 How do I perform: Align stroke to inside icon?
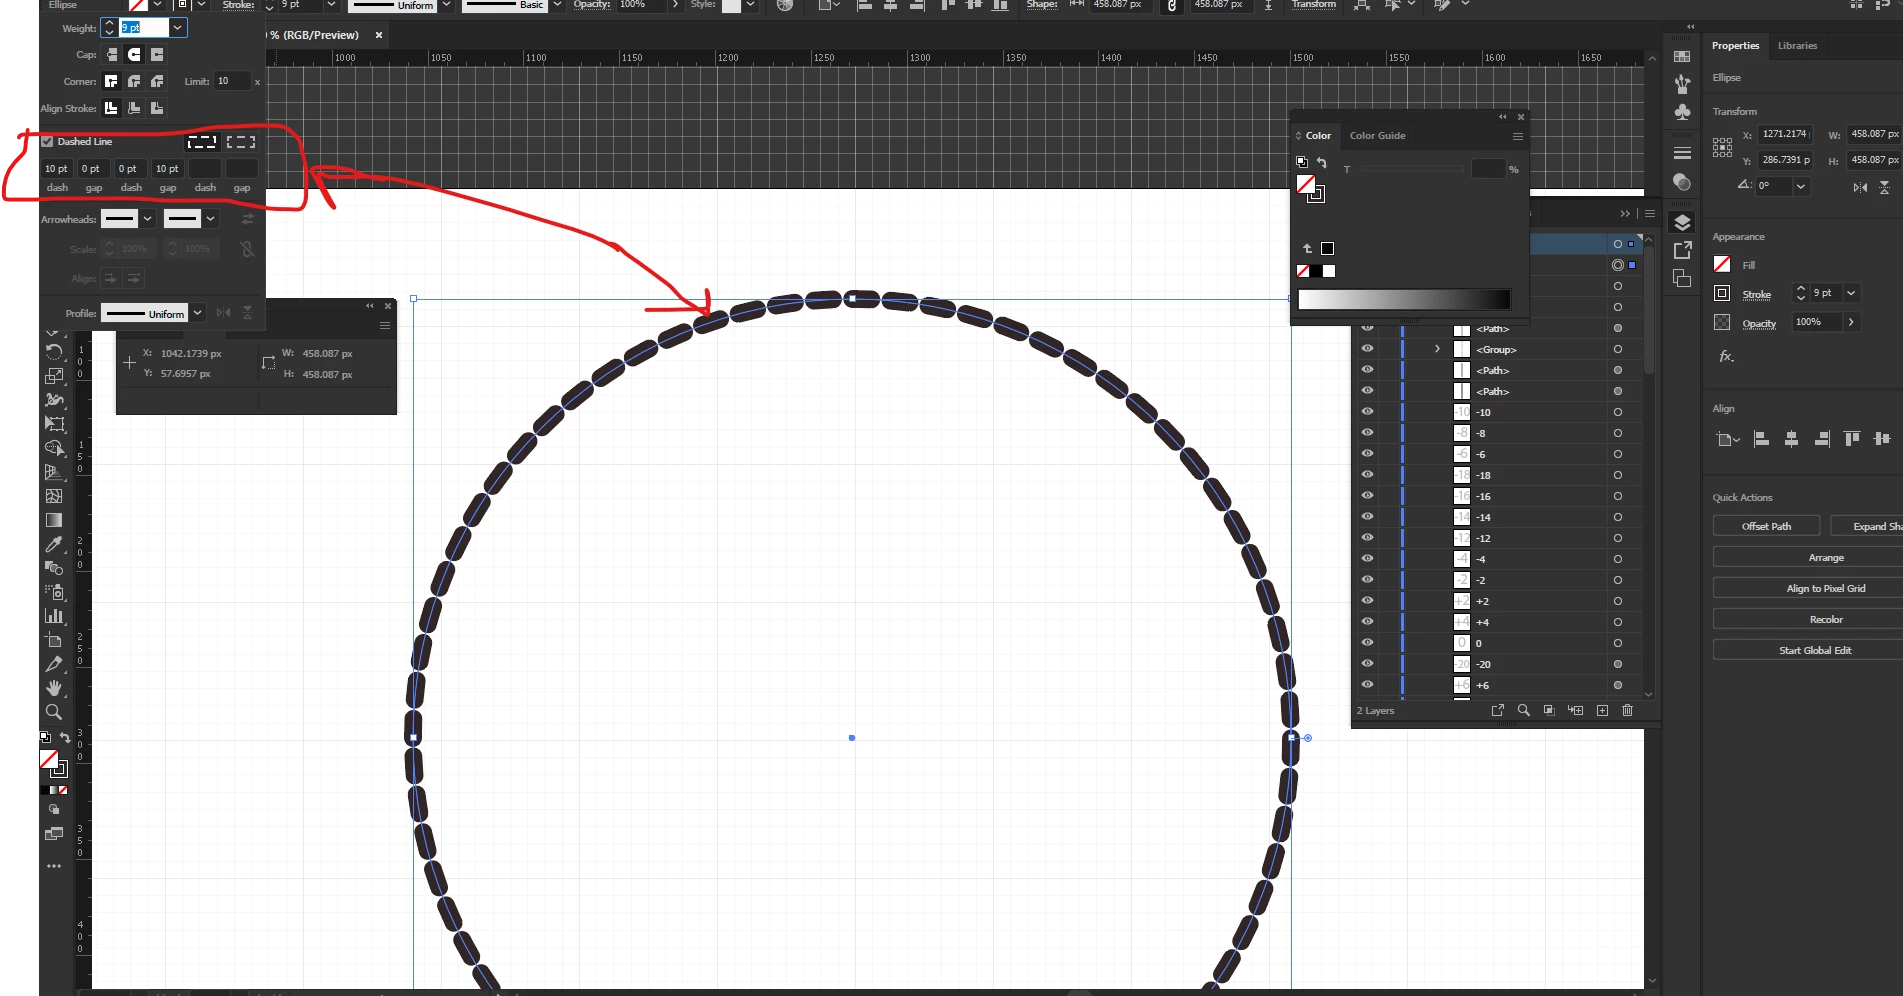coord(134,108)
